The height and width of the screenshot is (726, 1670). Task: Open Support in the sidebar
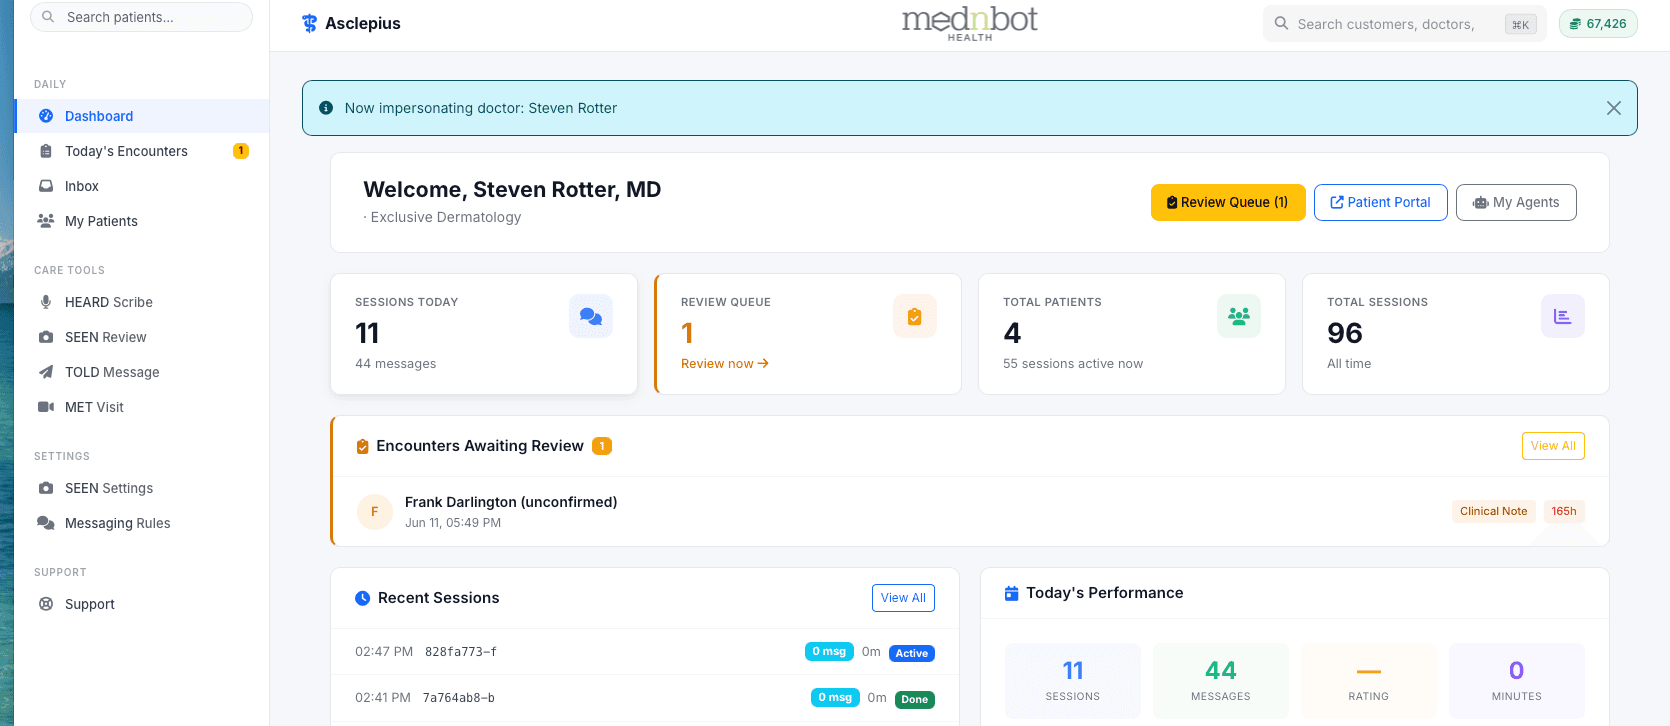pyautogui.click(x=142, y=604)
